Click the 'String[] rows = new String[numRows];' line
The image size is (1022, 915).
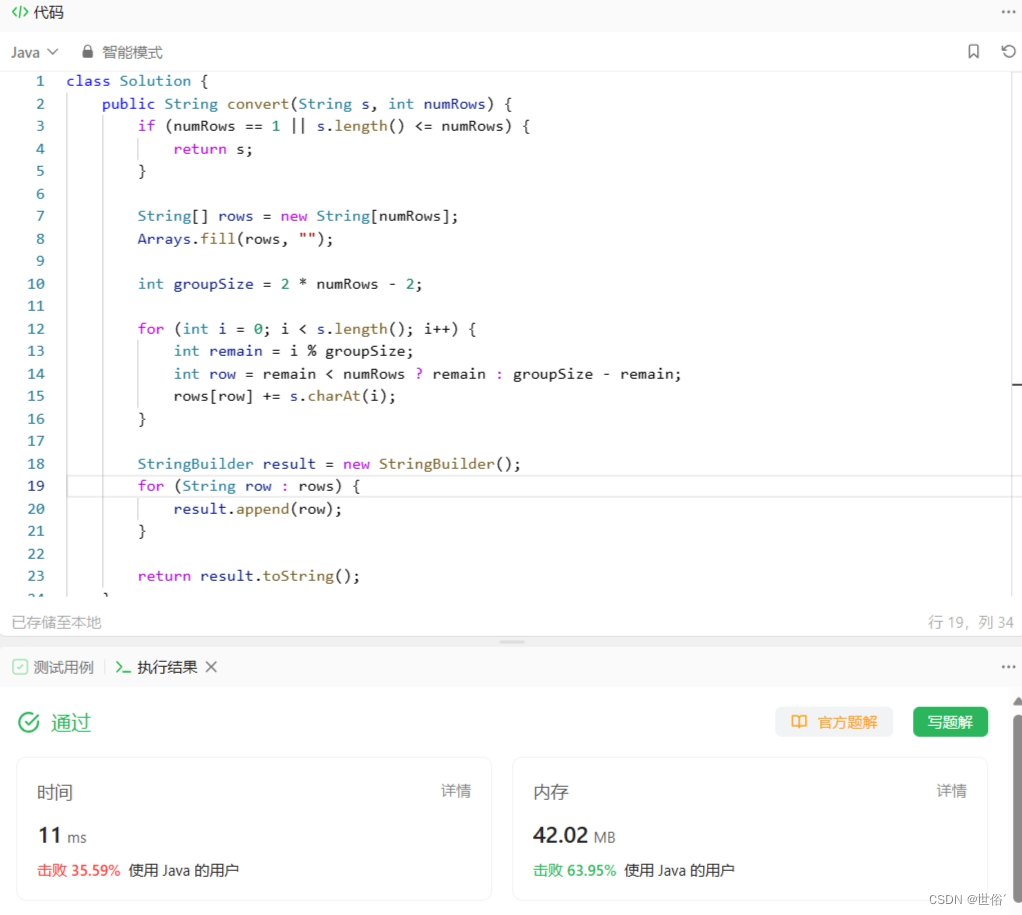[297, 216]
